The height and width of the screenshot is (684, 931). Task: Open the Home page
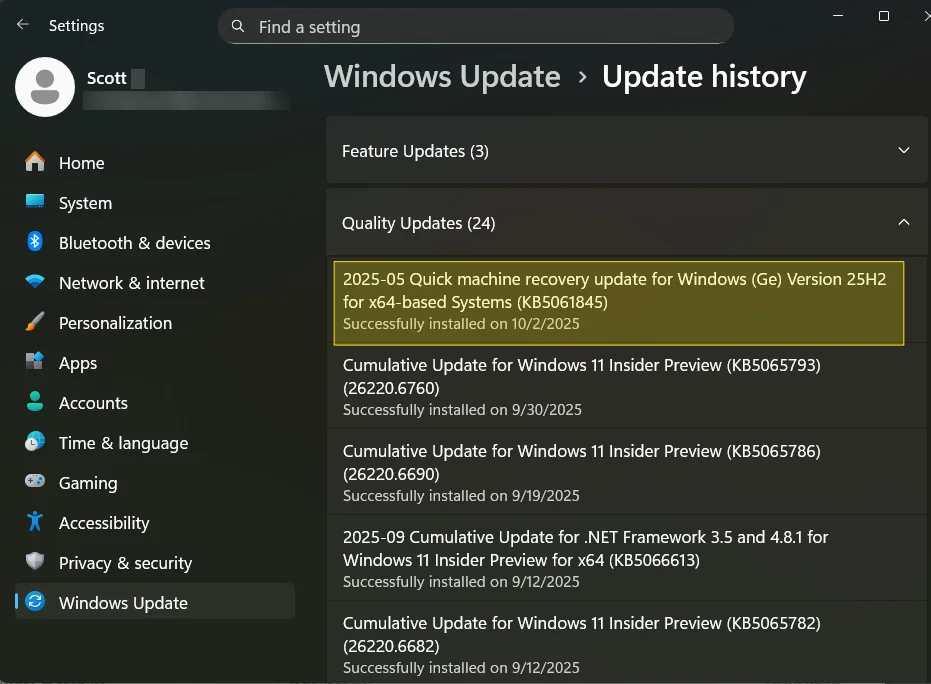click(x=154, y=163)
